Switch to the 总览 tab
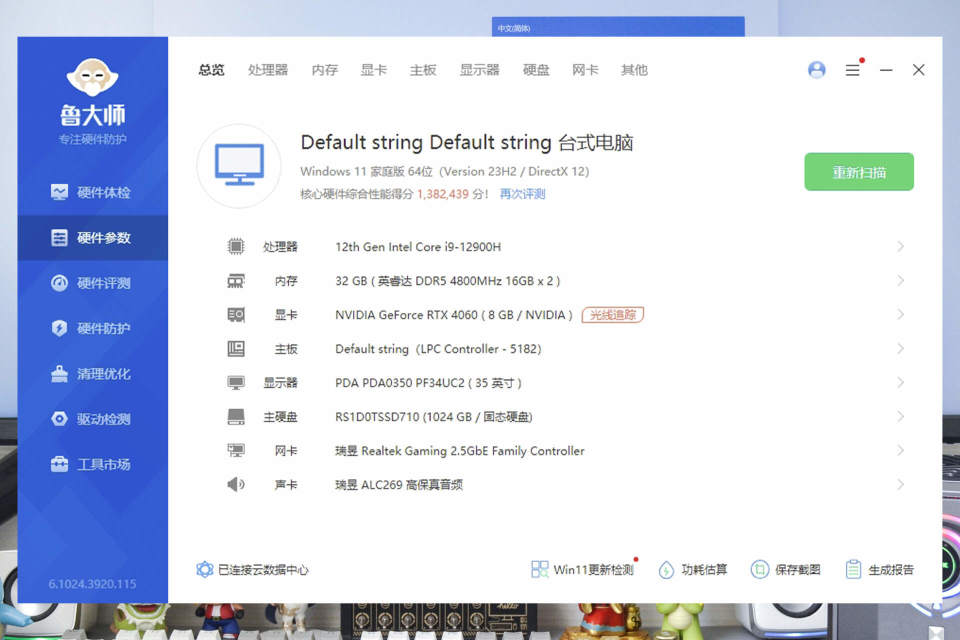Image resolution: width=960 pixels, height=640 pixels. 211,70
